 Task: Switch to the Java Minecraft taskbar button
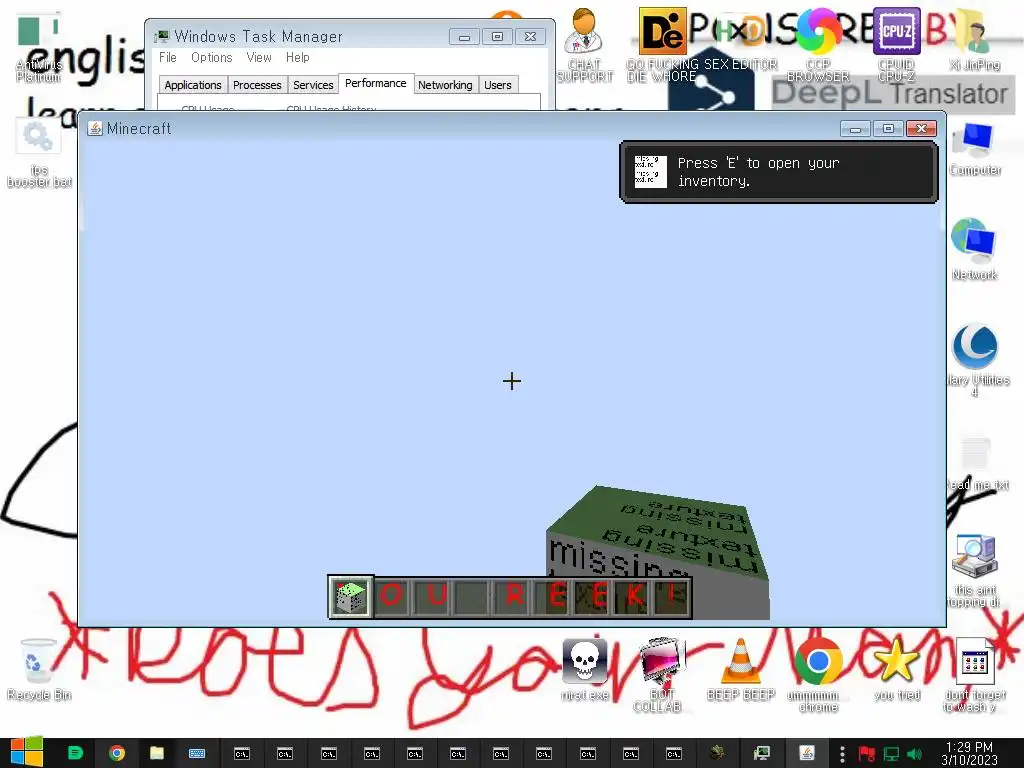[807, 753]
